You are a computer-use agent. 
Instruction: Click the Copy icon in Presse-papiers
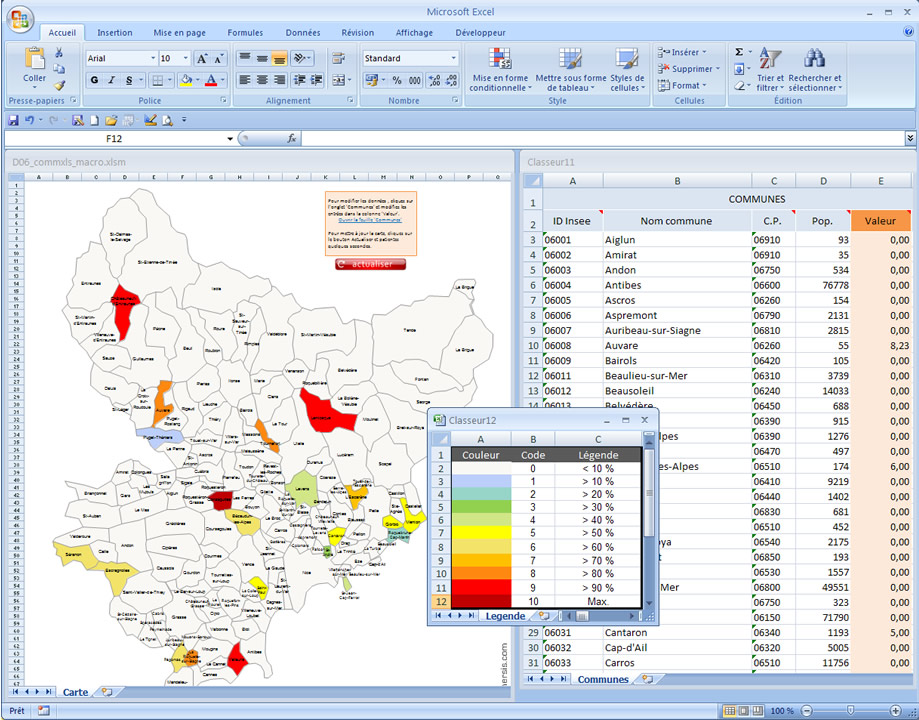point(59,69)
